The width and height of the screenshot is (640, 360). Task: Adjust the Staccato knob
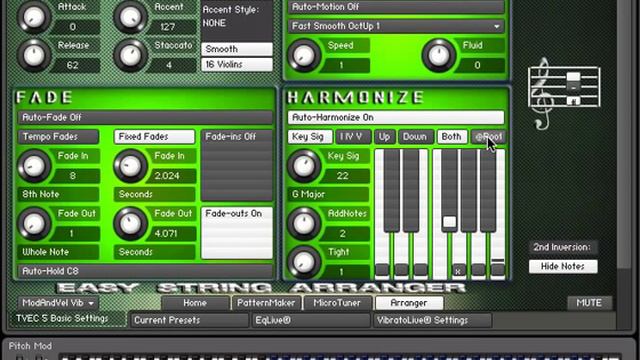pyautogui.click(x=130, y=55)
